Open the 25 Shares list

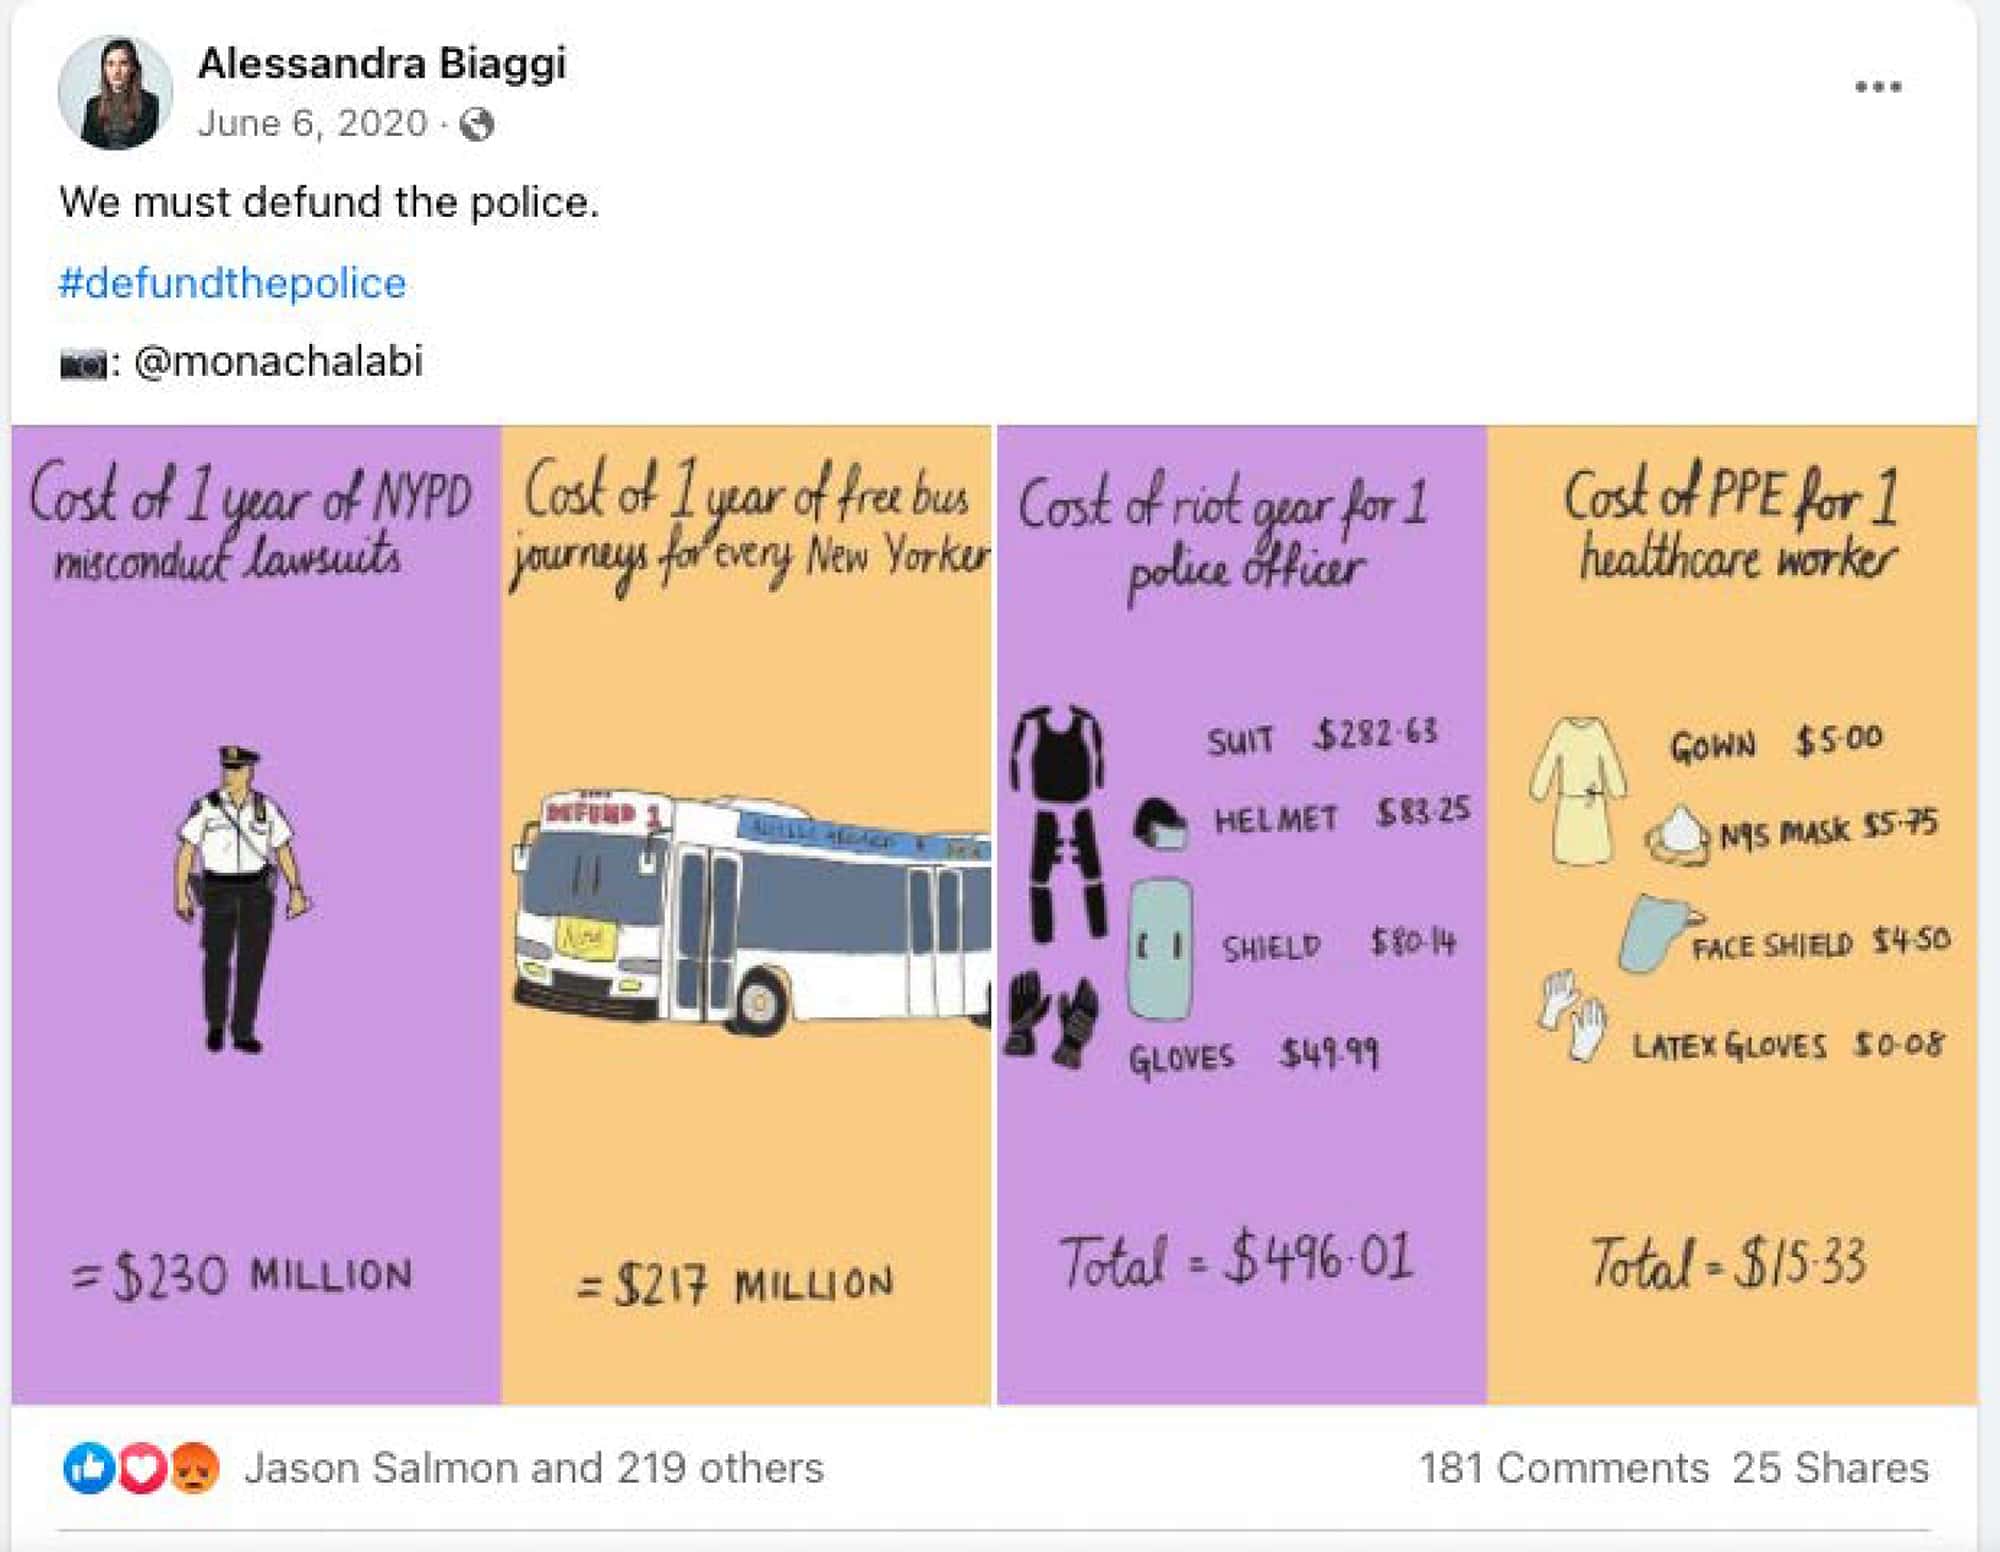1830,1468
